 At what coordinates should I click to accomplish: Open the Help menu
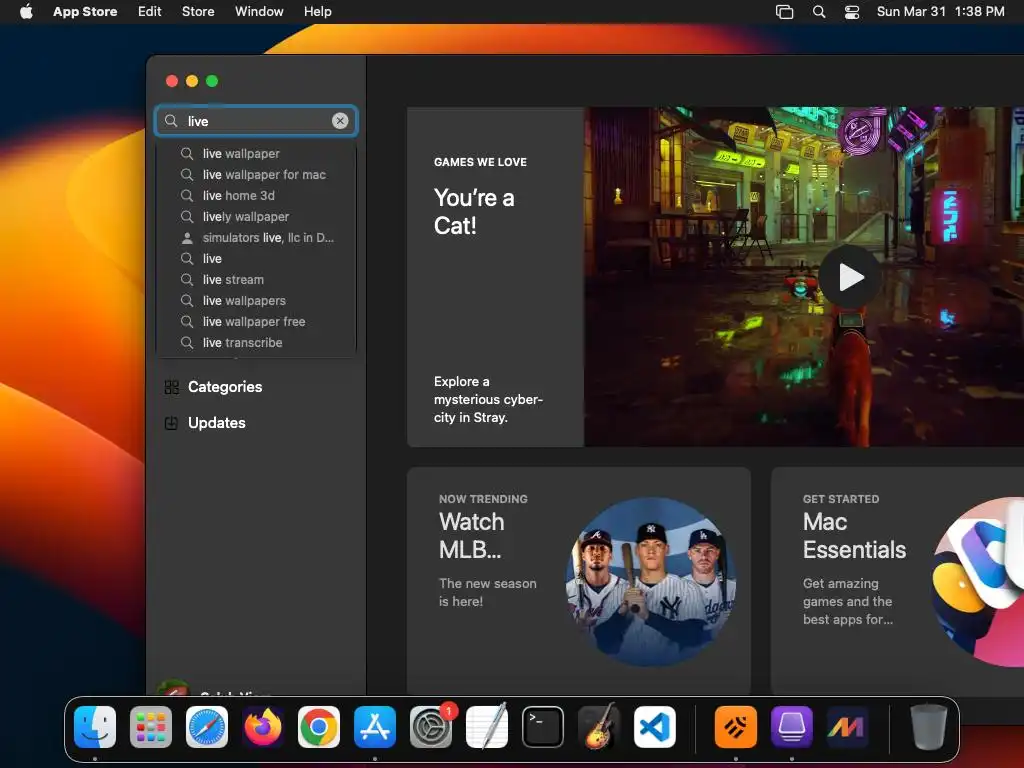click(x=317, y=12)
